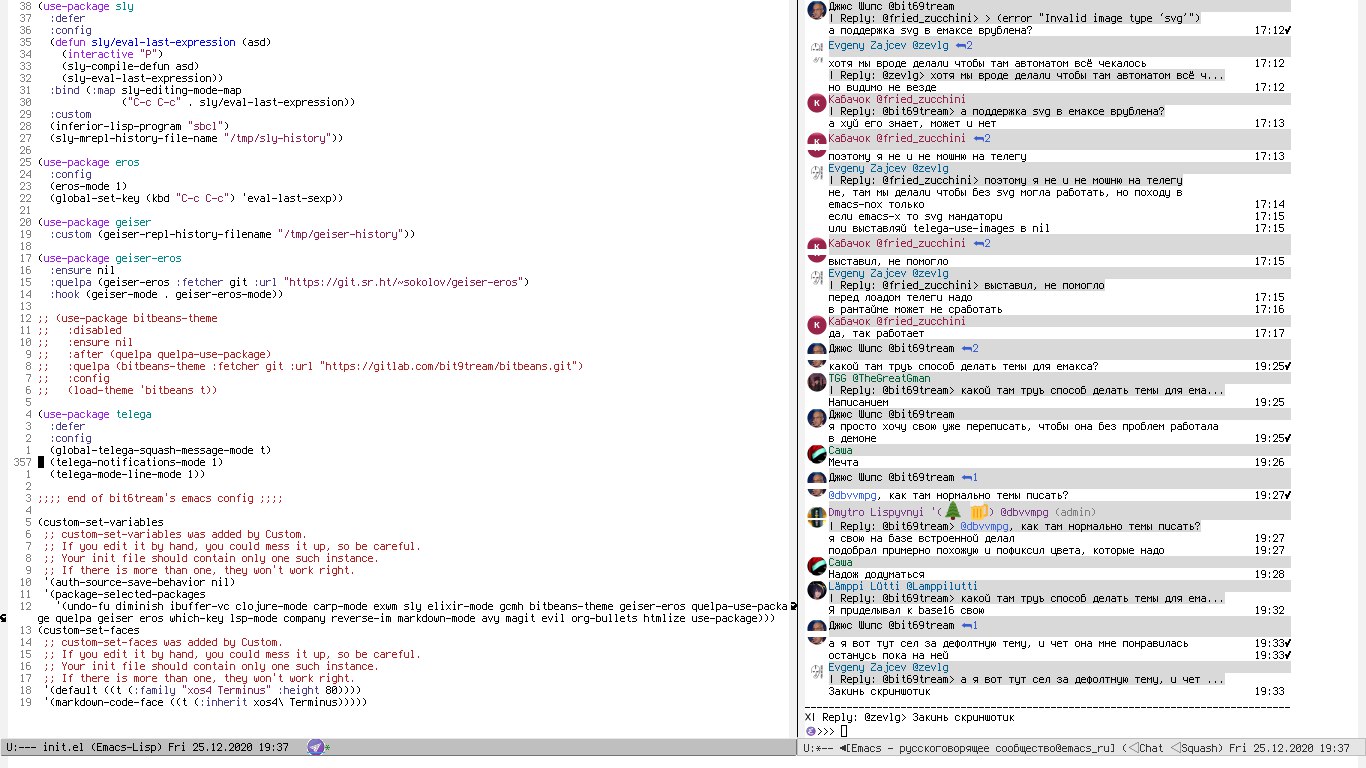
Task: Open replies icon beside Evgeny Zajcev at 17:12
Action: [964, 46]
